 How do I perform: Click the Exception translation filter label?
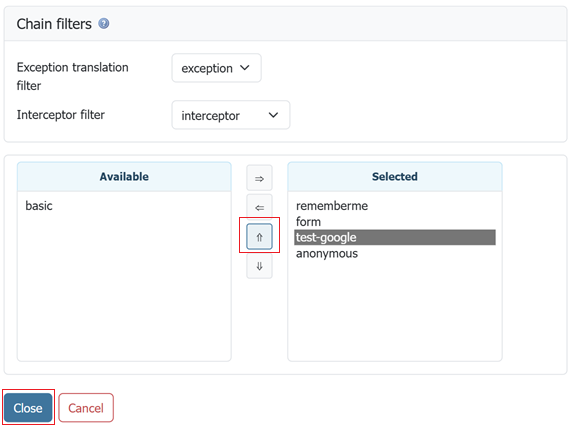73,76
